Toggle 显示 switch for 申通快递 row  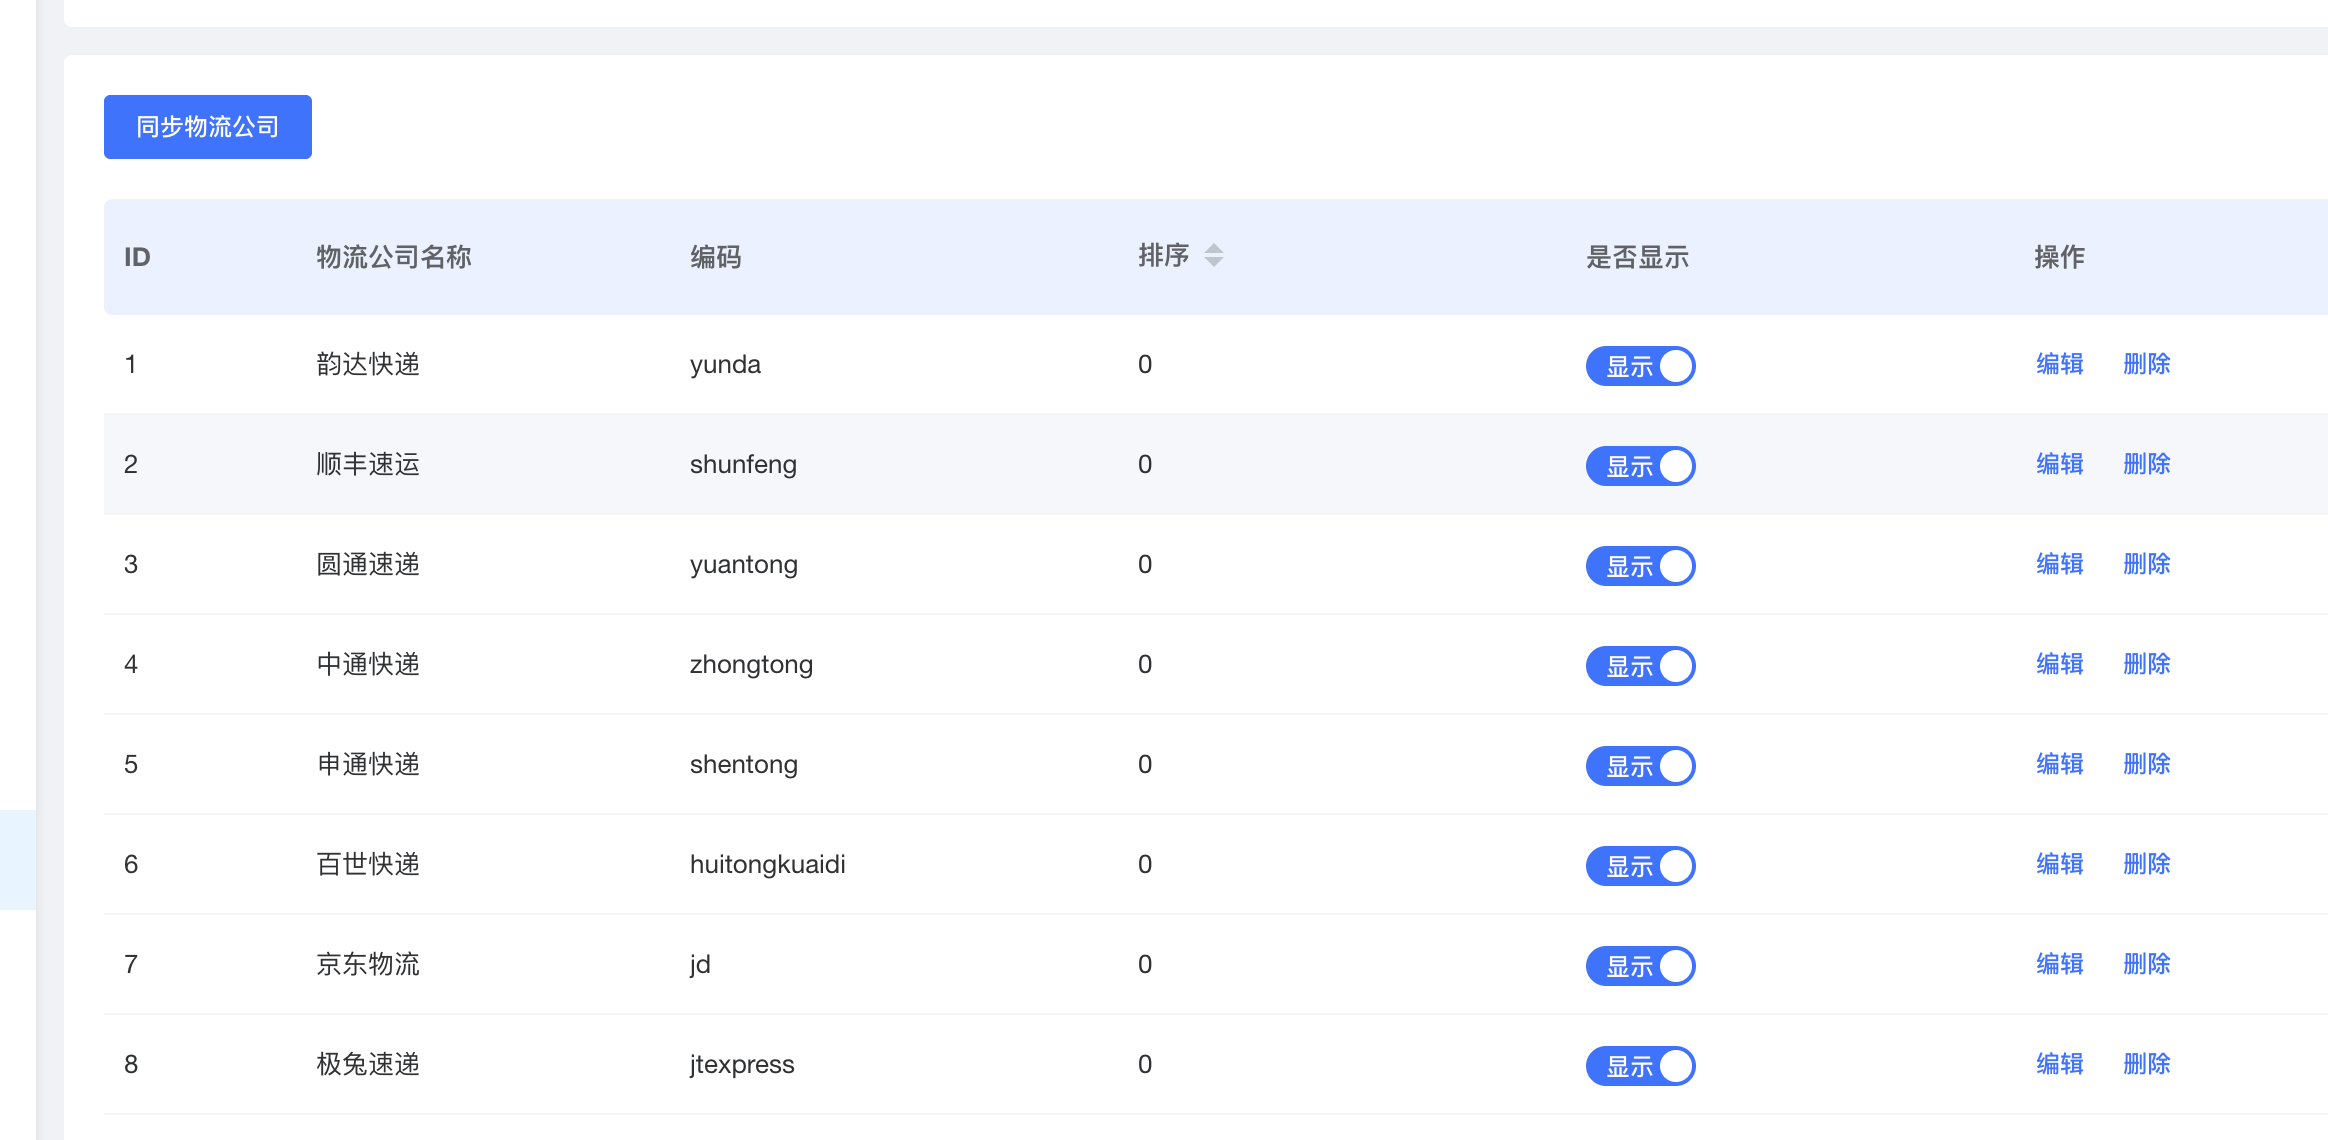pyautogui.click(x=1640, y=766)
